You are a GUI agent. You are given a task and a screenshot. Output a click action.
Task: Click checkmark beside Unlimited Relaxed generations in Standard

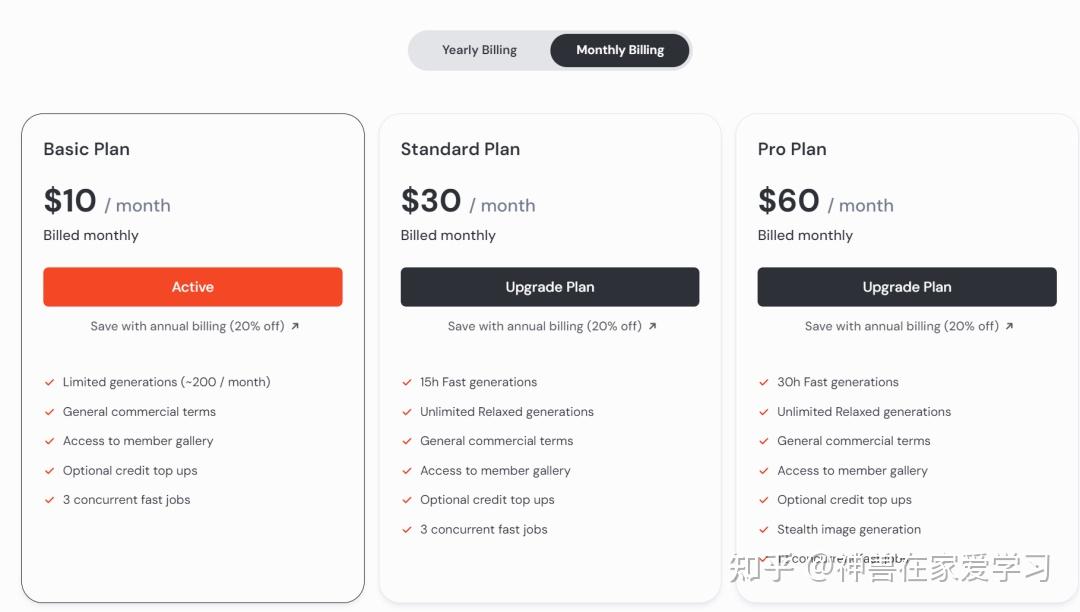coord(407,412)
